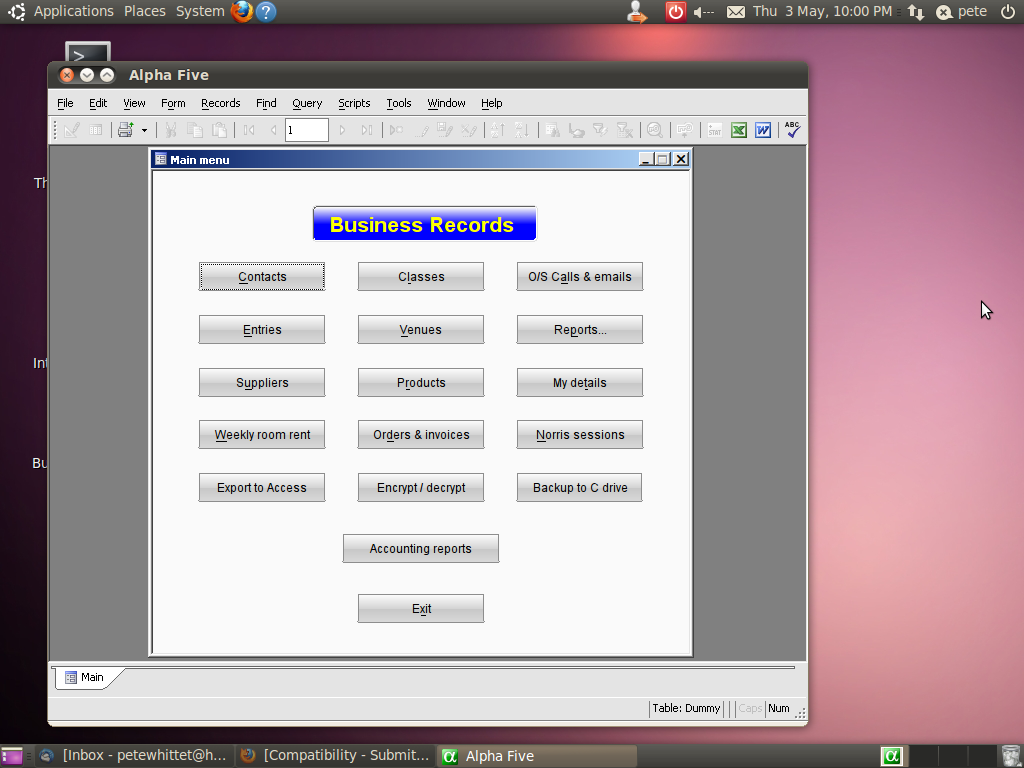Click the record number field
1024x768 pixels.
click(306, 130)
